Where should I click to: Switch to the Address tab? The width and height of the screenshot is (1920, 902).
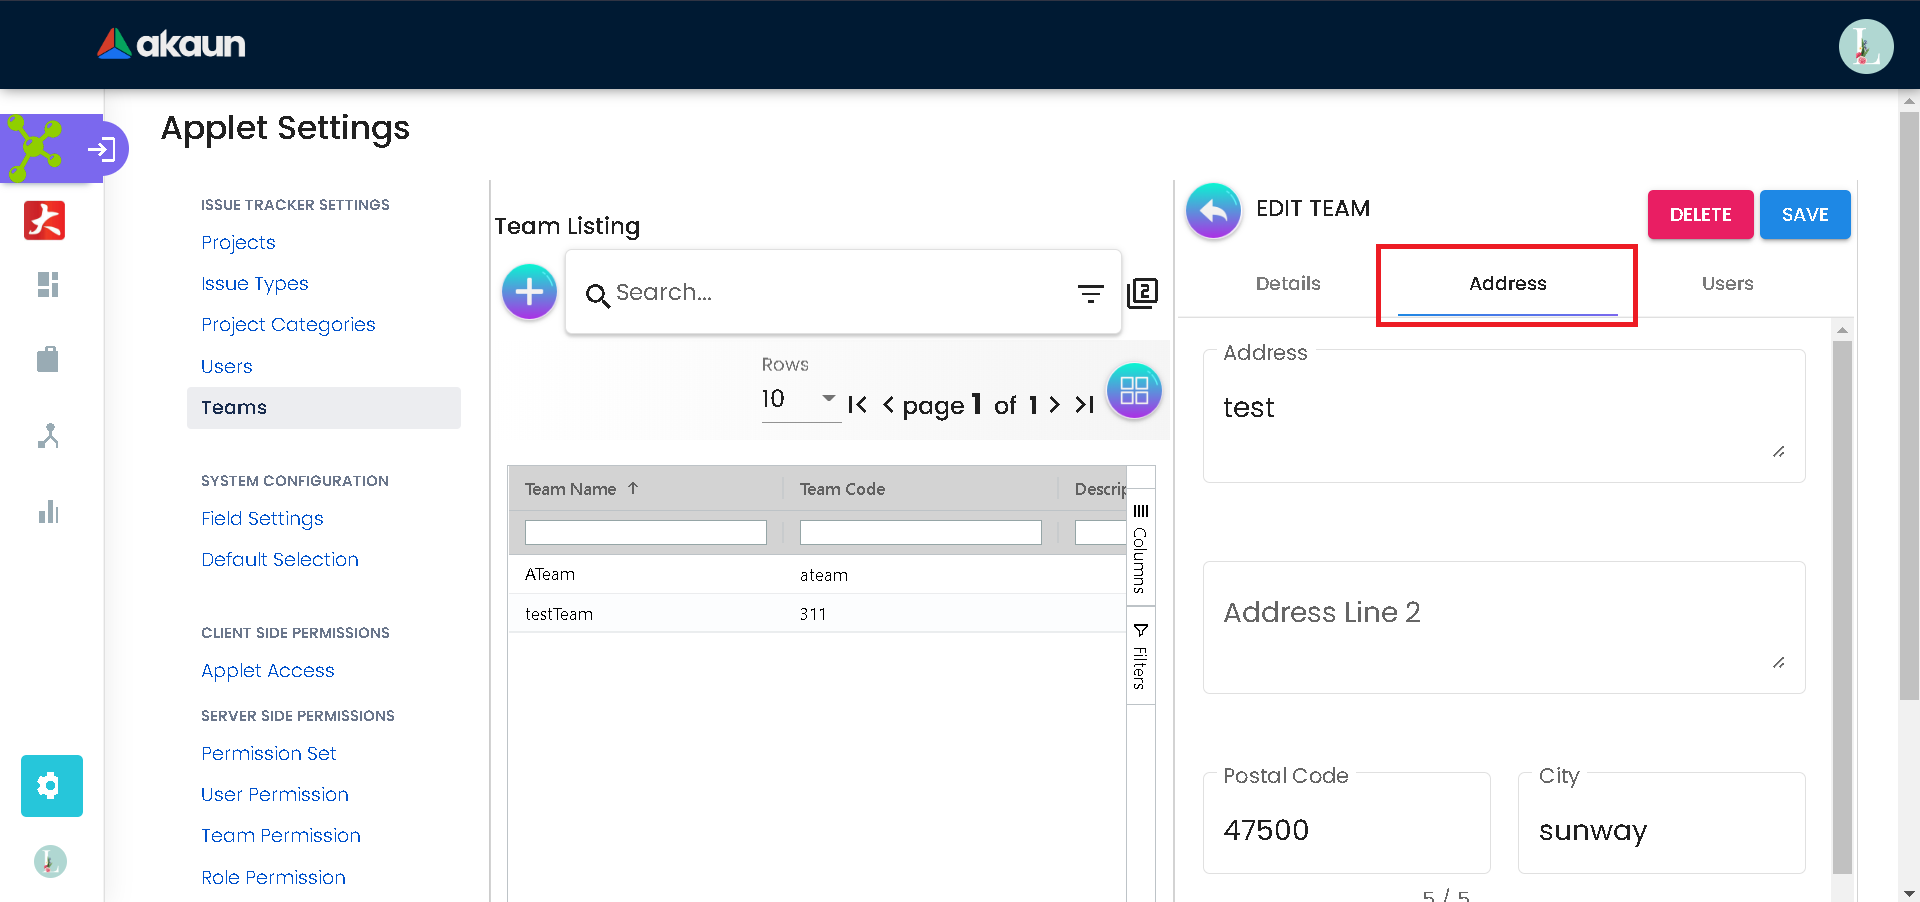tap(1507, 284)
